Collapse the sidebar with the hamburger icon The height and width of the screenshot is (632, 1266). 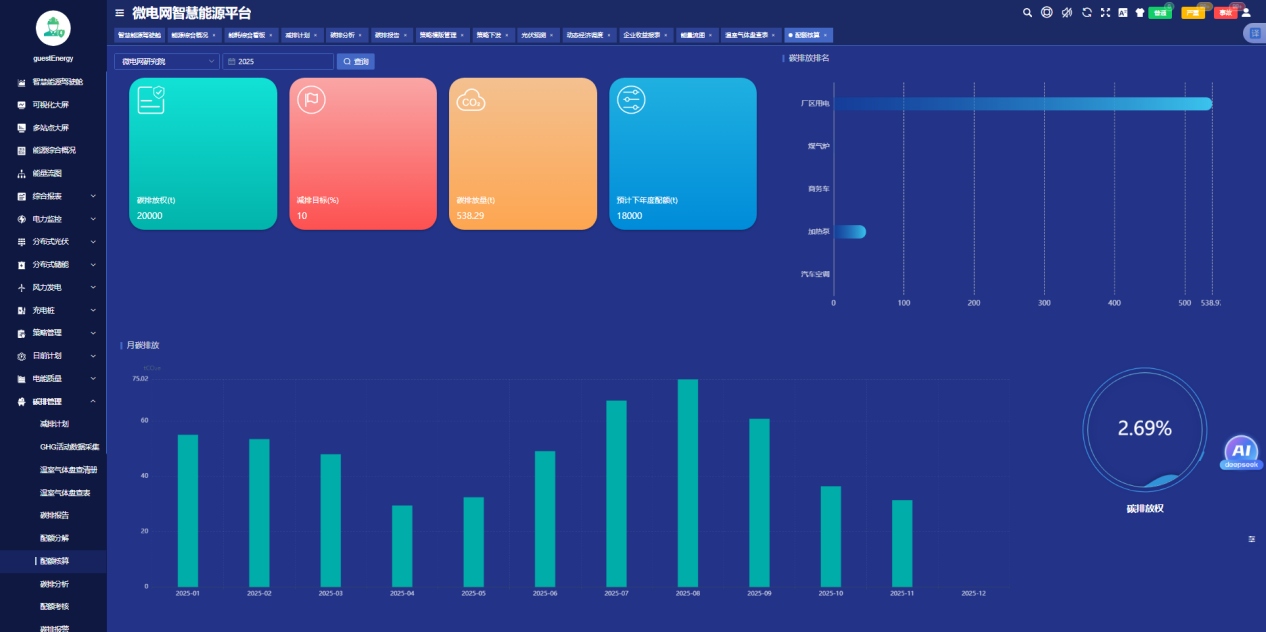click(120, 13)
